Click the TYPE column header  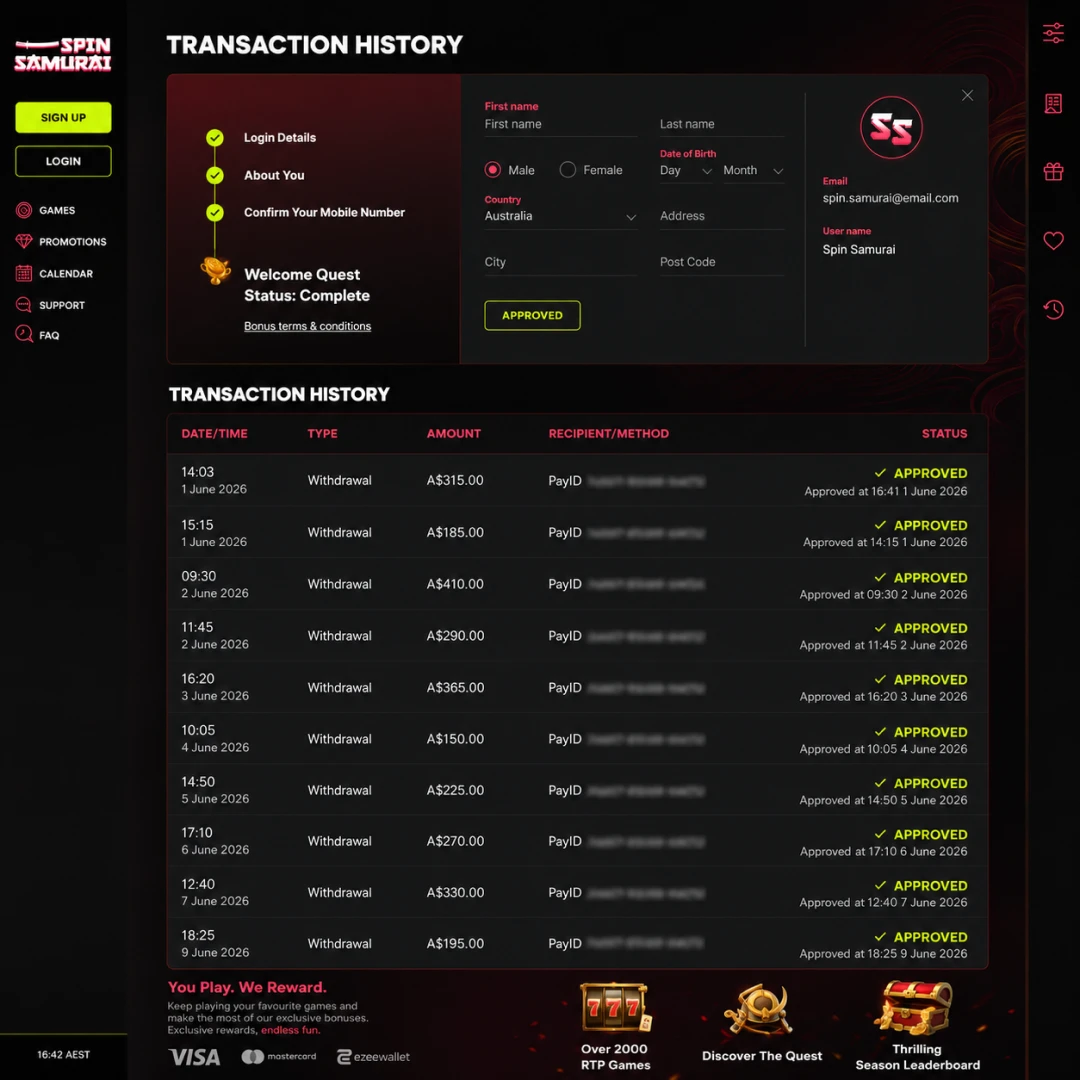(322, 433)
